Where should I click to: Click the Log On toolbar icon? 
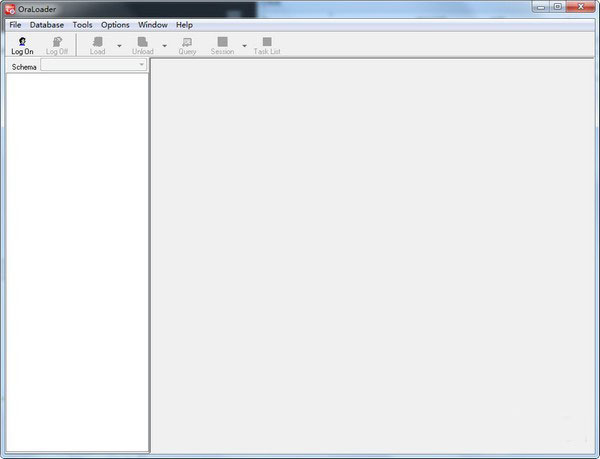(x=22, y=46)
